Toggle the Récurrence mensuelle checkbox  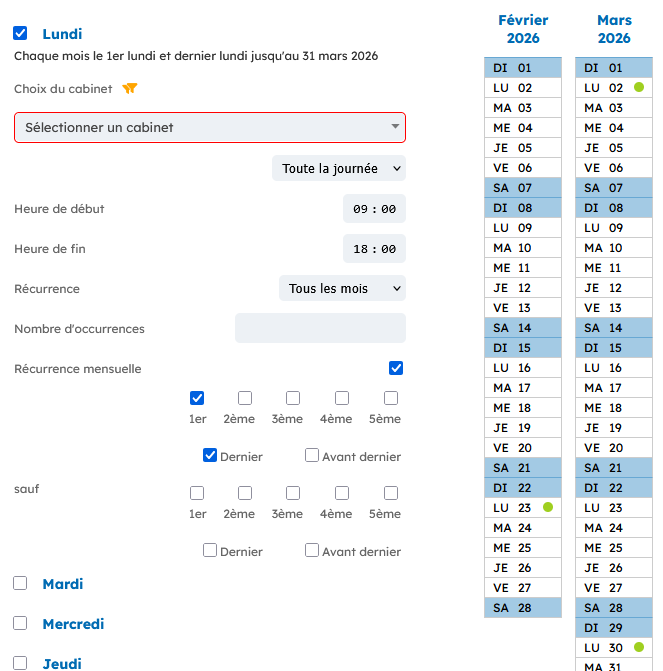coord(396,368)
